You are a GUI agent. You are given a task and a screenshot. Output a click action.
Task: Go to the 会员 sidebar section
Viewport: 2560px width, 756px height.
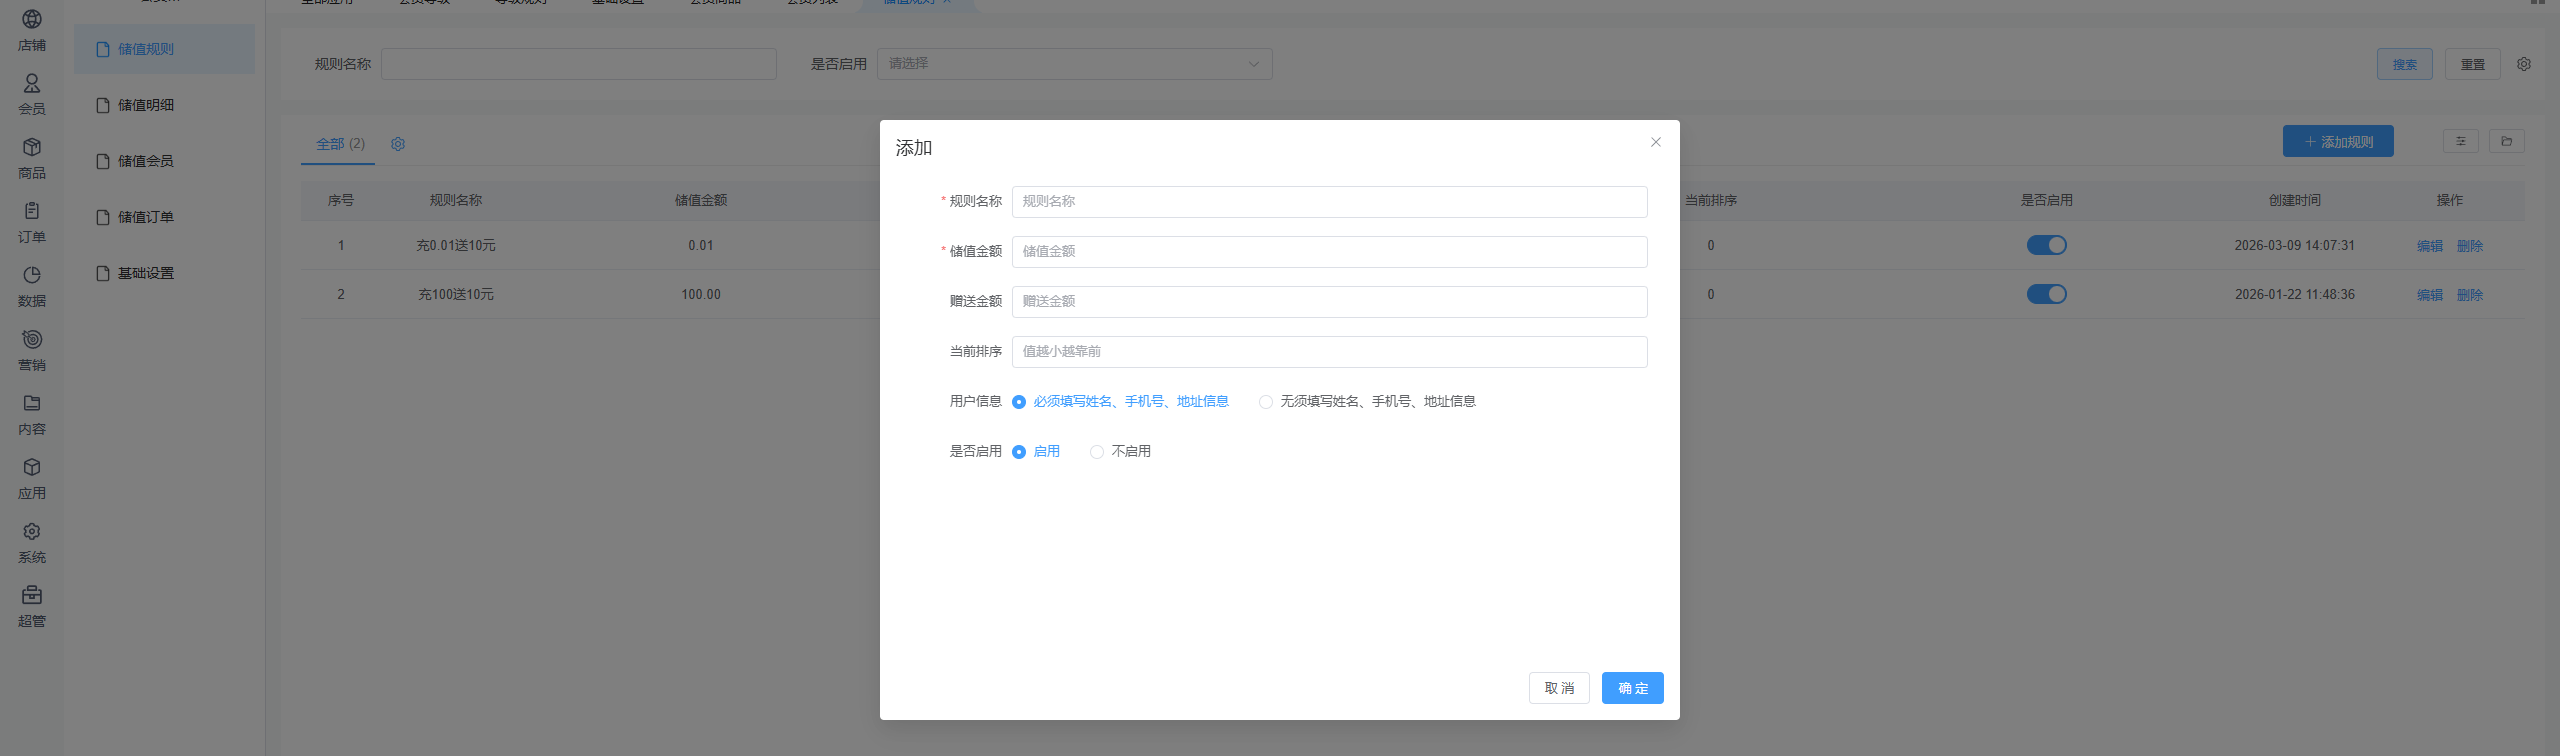tap(32, 94)
